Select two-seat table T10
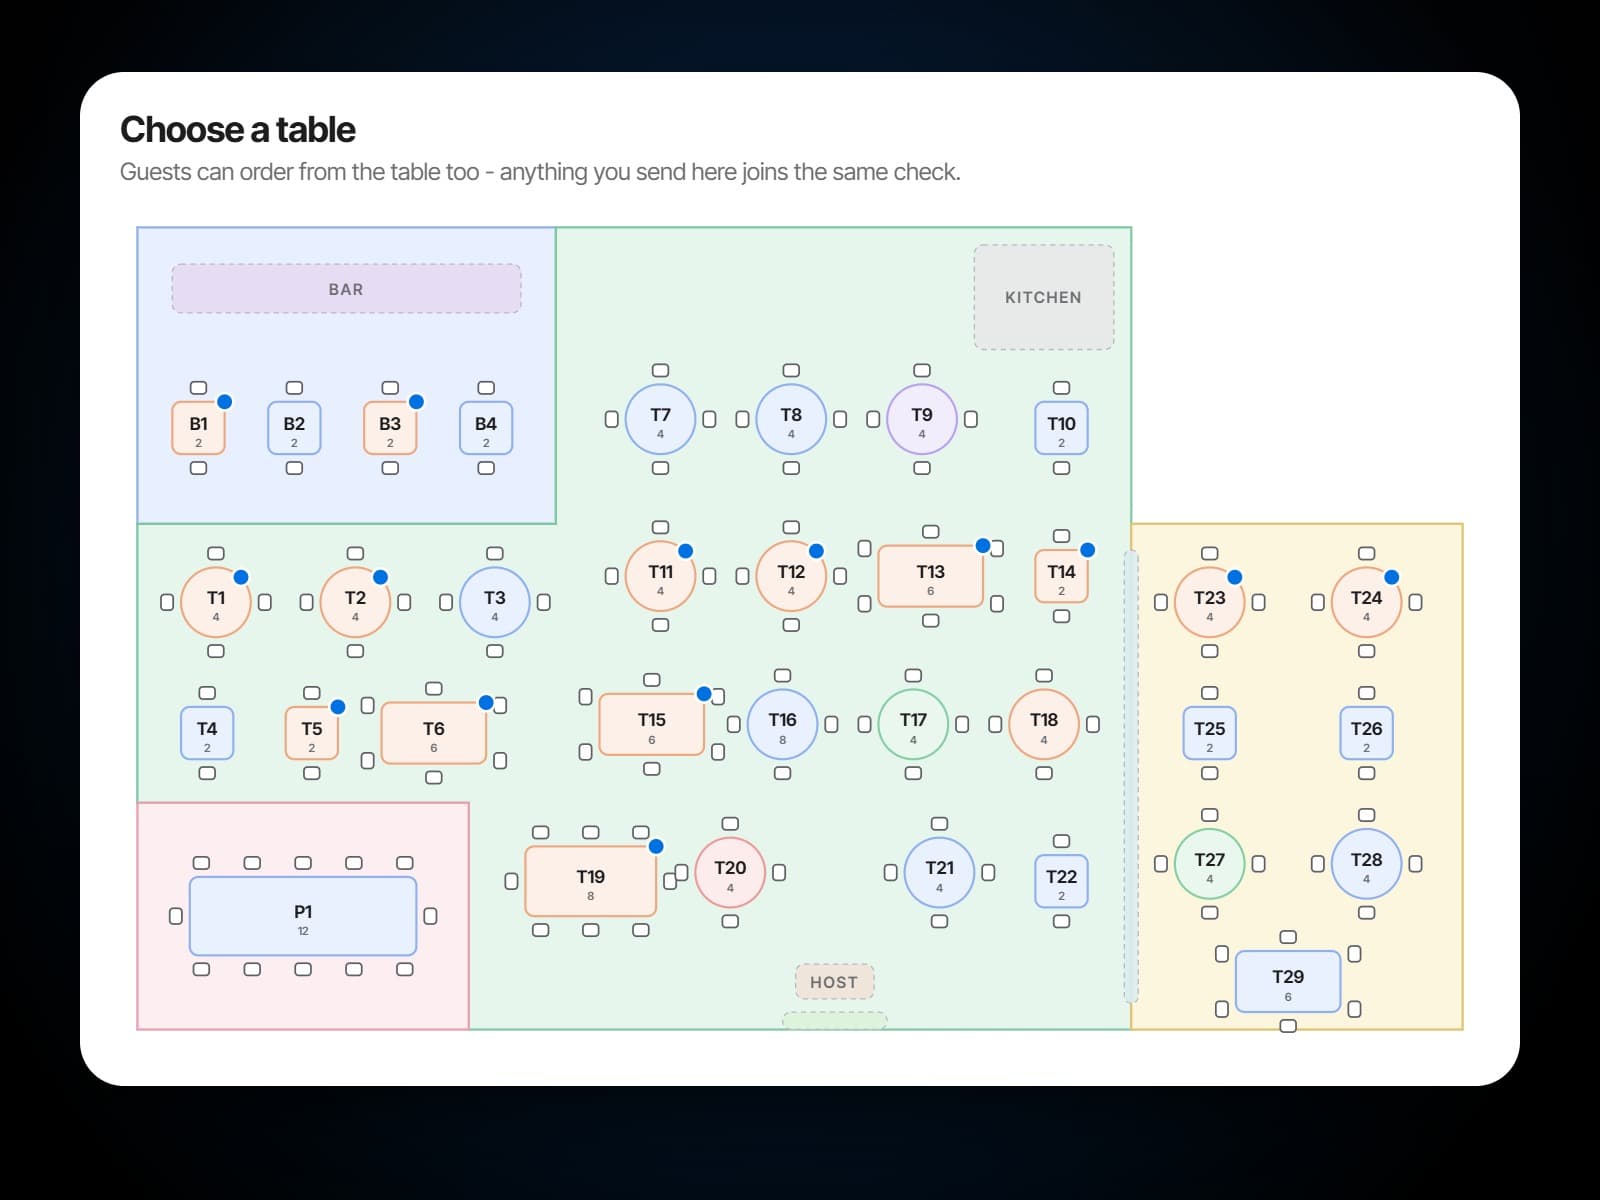 (1061, 428)
